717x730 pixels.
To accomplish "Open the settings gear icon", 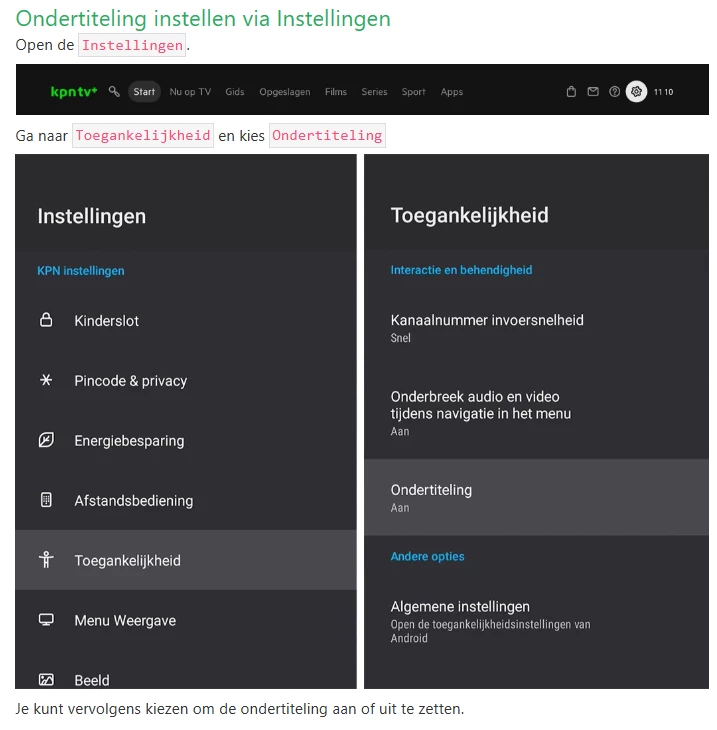I will [636, 92].
